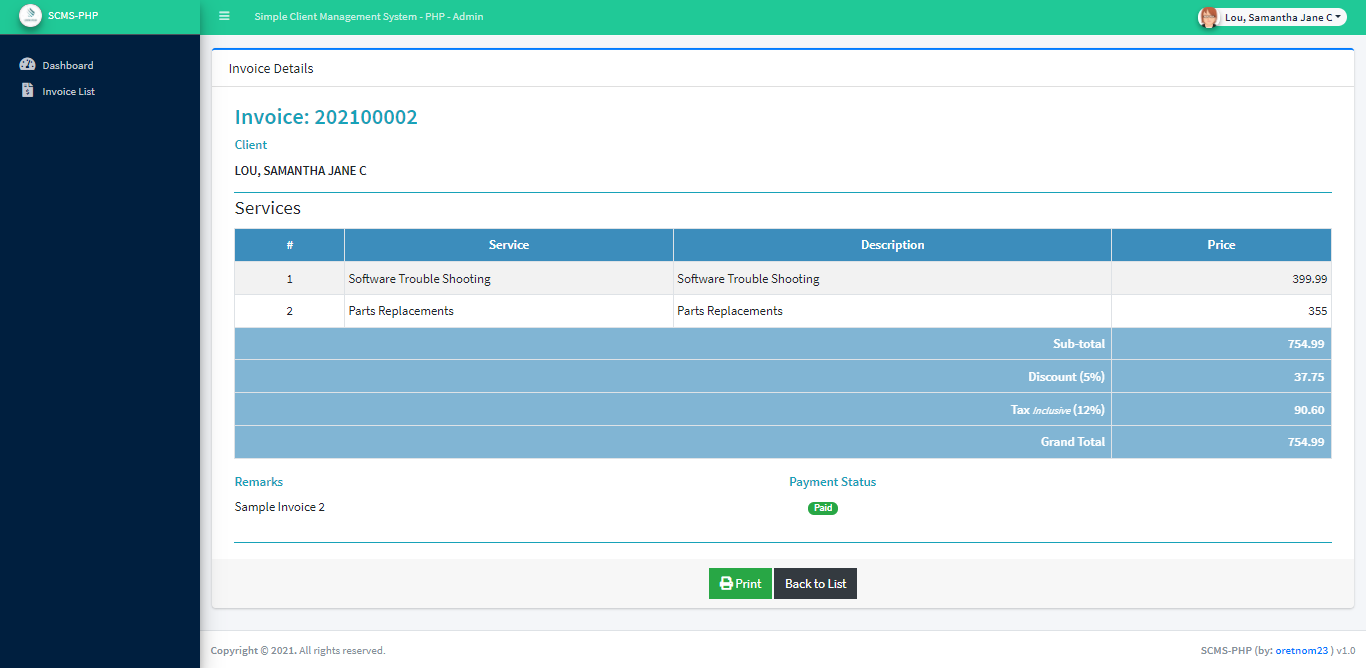Viewport: 1366px width, 668px height.
Task: Toggle the sidebar hamburger menu icon
Action: coord(224,16)
